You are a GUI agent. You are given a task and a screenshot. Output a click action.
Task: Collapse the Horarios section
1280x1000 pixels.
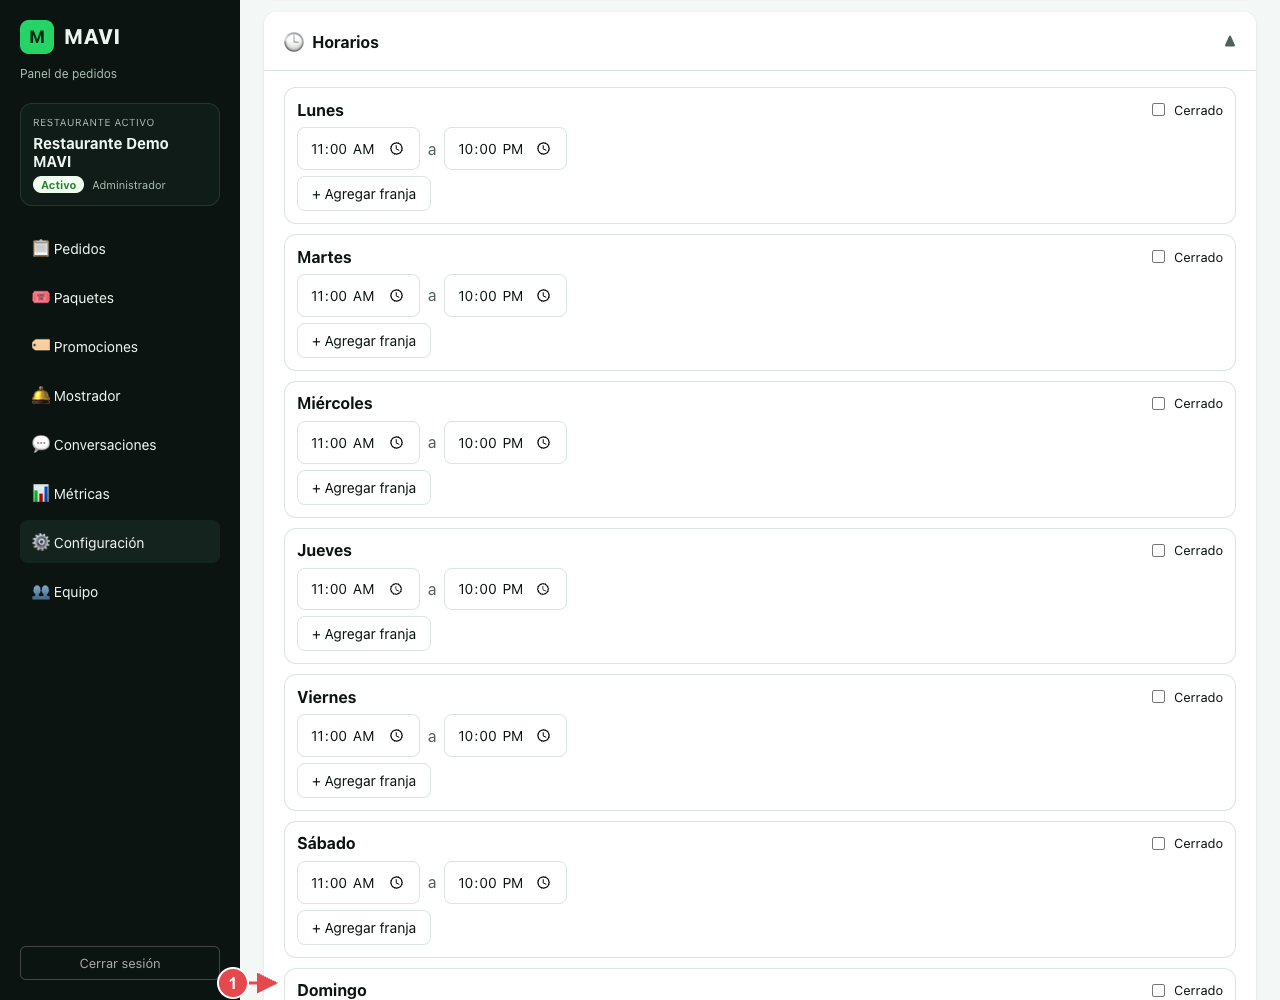coord(1230,41)
